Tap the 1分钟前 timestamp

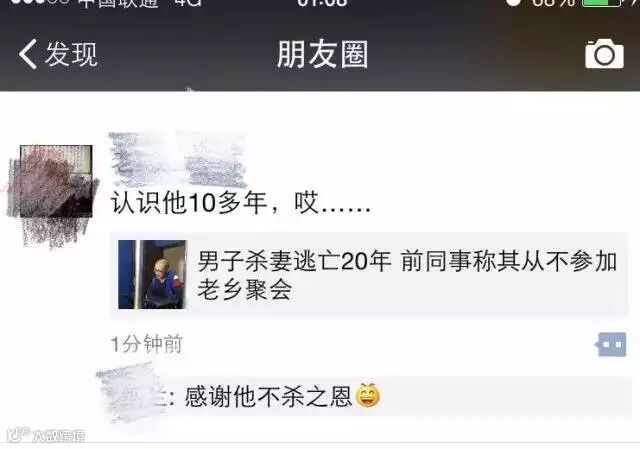(147, 344)
